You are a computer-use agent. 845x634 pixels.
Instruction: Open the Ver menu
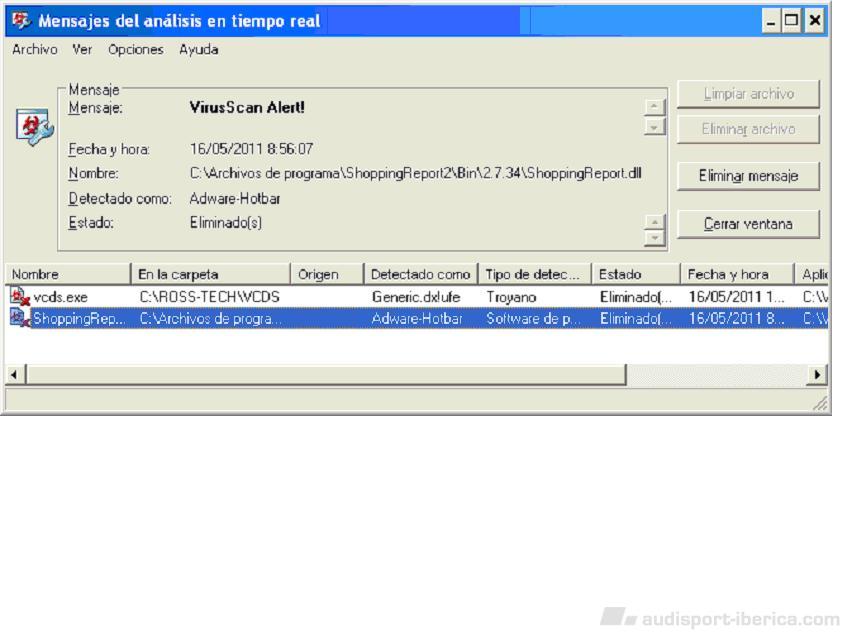(x=82, y=50)
